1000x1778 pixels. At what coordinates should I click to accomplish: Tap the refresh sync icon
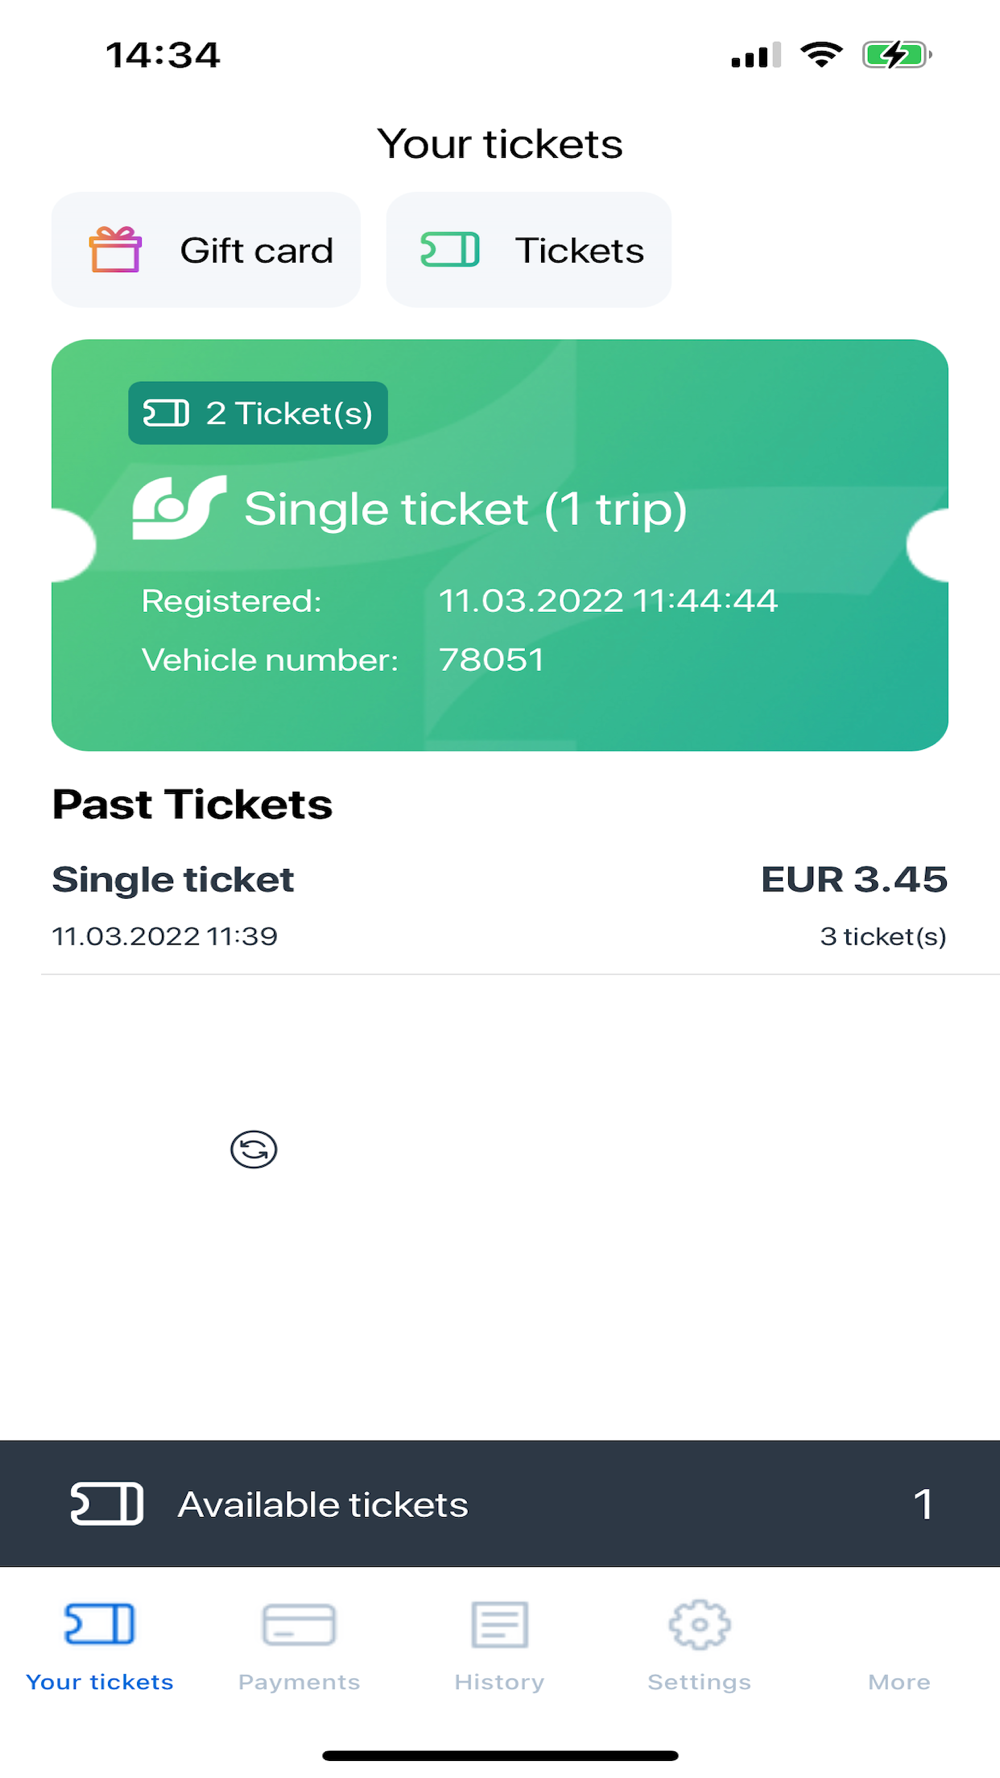click(254, 1149)
